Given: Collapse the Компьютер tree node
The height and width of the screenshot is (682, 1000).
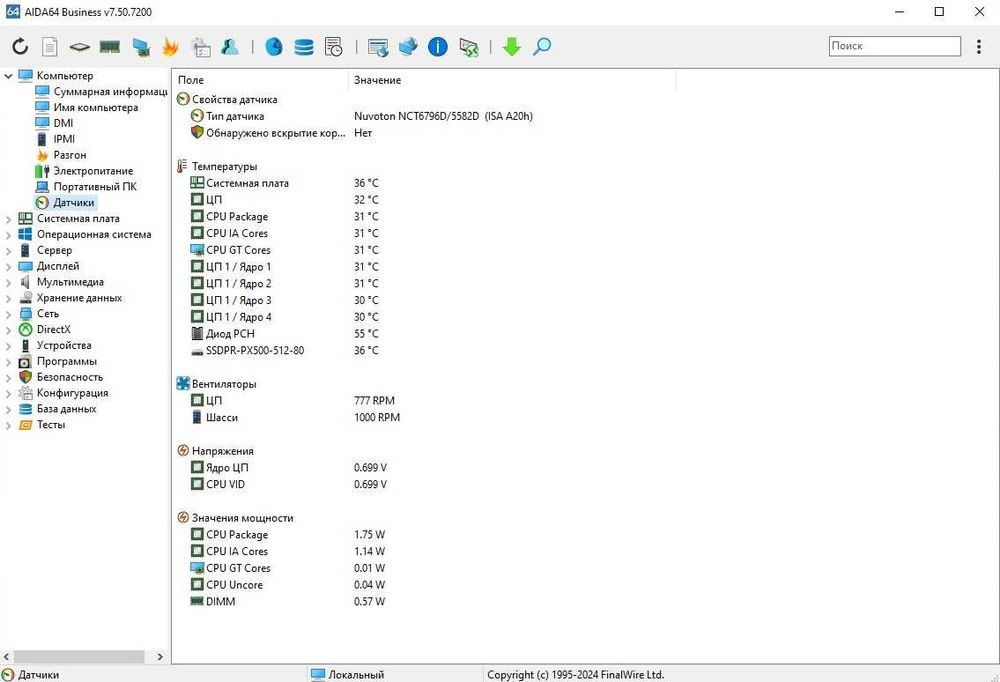Looking at the screenshot, I should (8, 76).
